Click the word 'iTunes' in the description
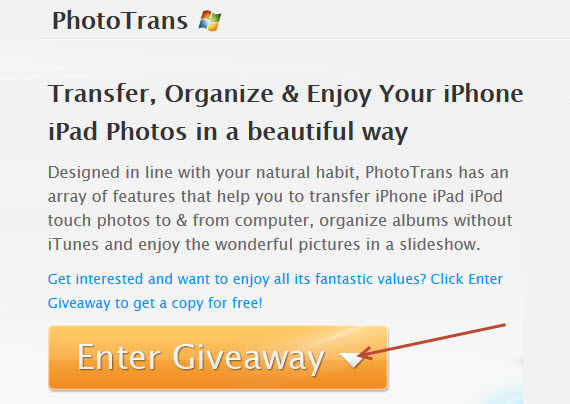 (73, 244)
